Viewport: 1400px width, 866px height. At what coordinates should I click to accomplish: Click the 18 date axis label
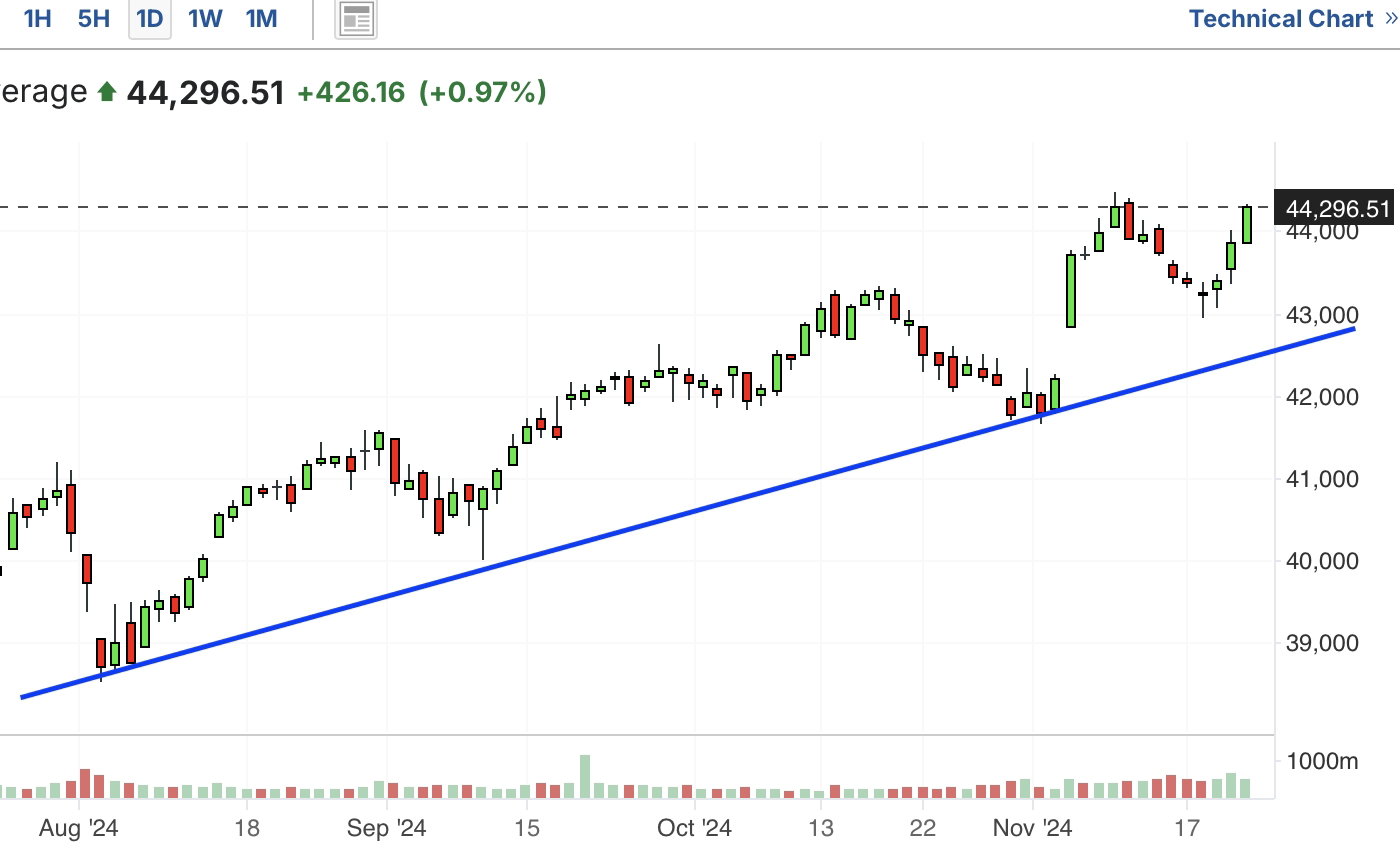247,829
